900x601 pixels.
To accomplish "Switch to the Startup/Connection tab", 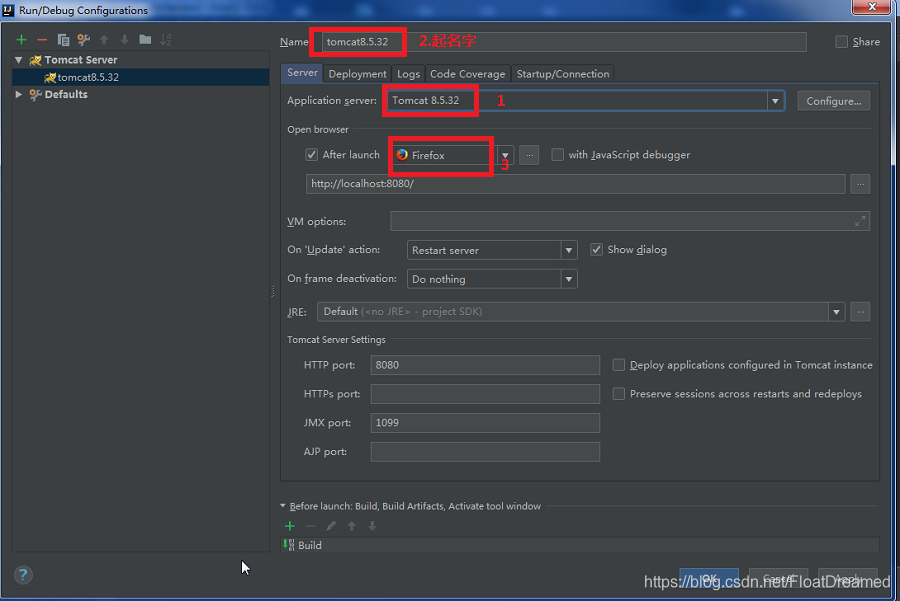I will 562,74.
